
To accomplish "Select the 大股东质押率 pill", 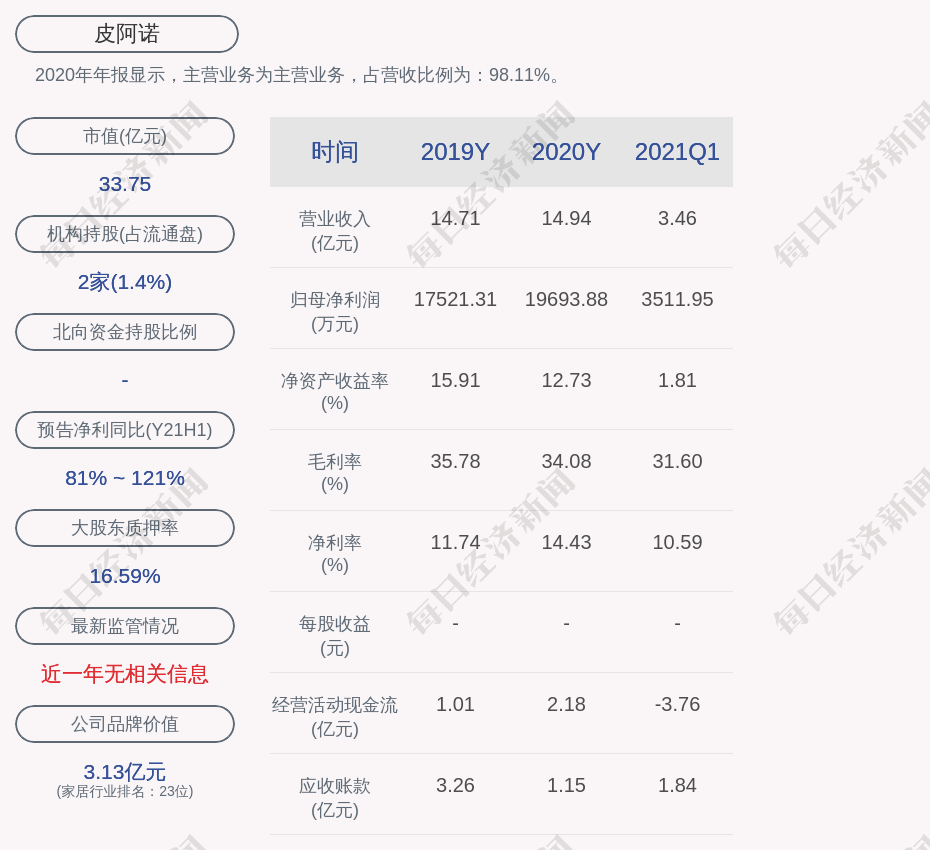I will pyautogui.click(x=125, y=527).
